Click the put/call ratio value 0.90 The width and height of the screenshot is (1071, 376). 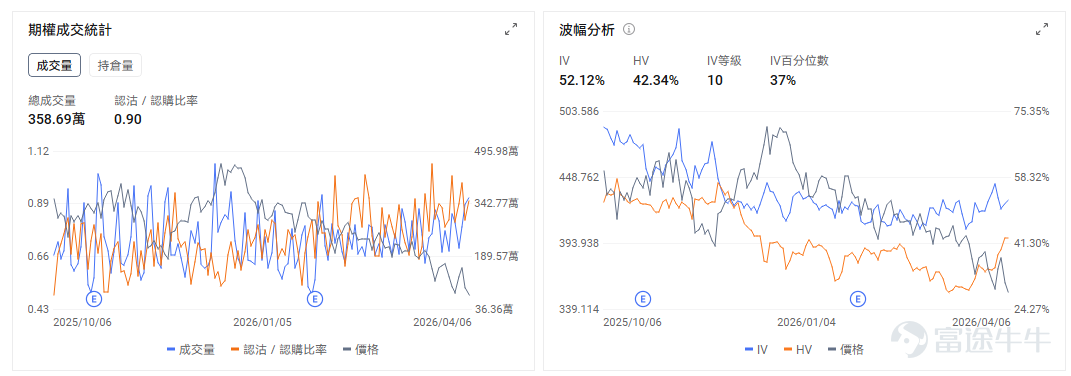tap(128, 119)
